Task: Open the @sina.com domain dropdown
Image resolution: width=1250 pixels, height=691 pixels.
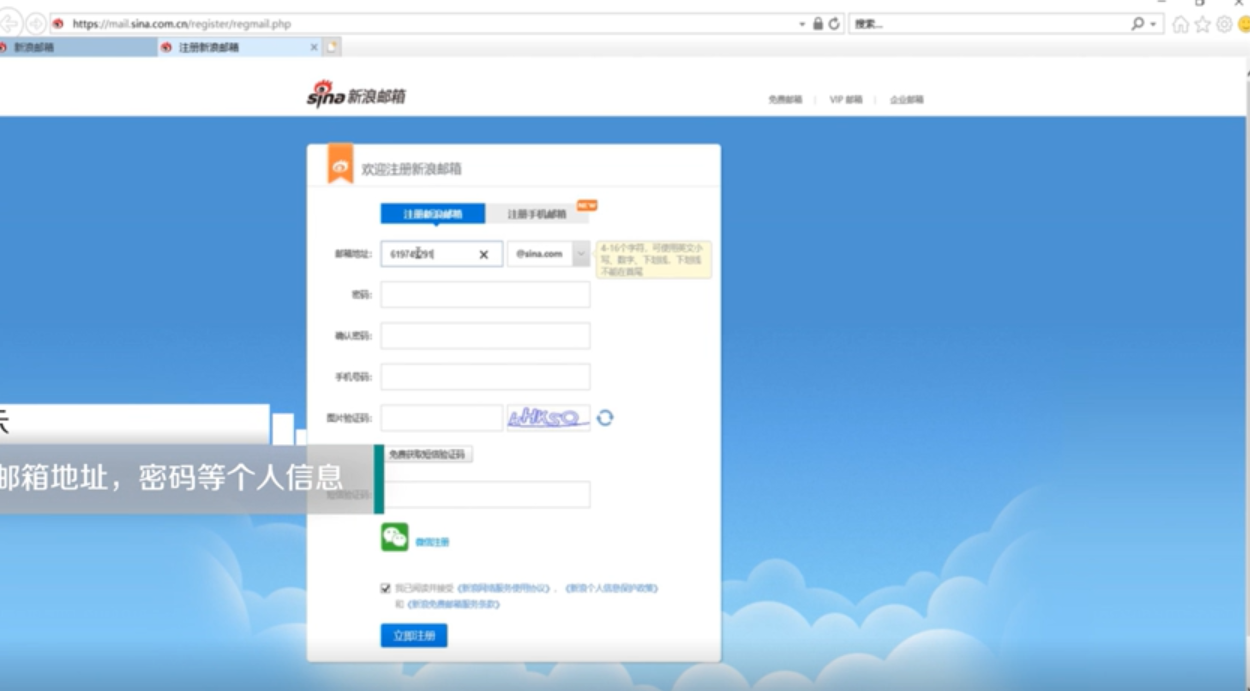Action: (x=581, y=254)
